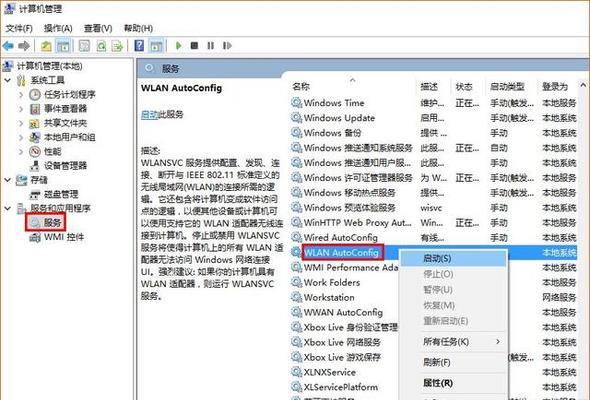This screenshot has width=590, height=400.
Task: Select the Windows Update service row
Action: pyautogui.click(x=433, y=118)
